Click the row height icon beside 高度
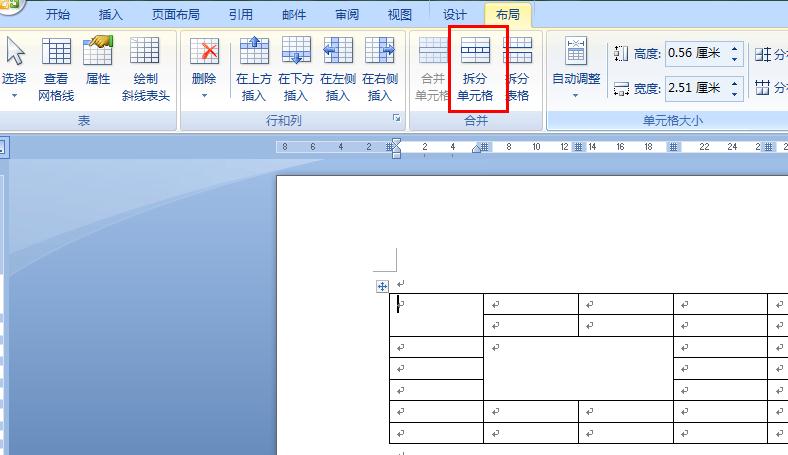Image resolution: width=788 pixels, height=455 pixels. [x=621, y=53]
